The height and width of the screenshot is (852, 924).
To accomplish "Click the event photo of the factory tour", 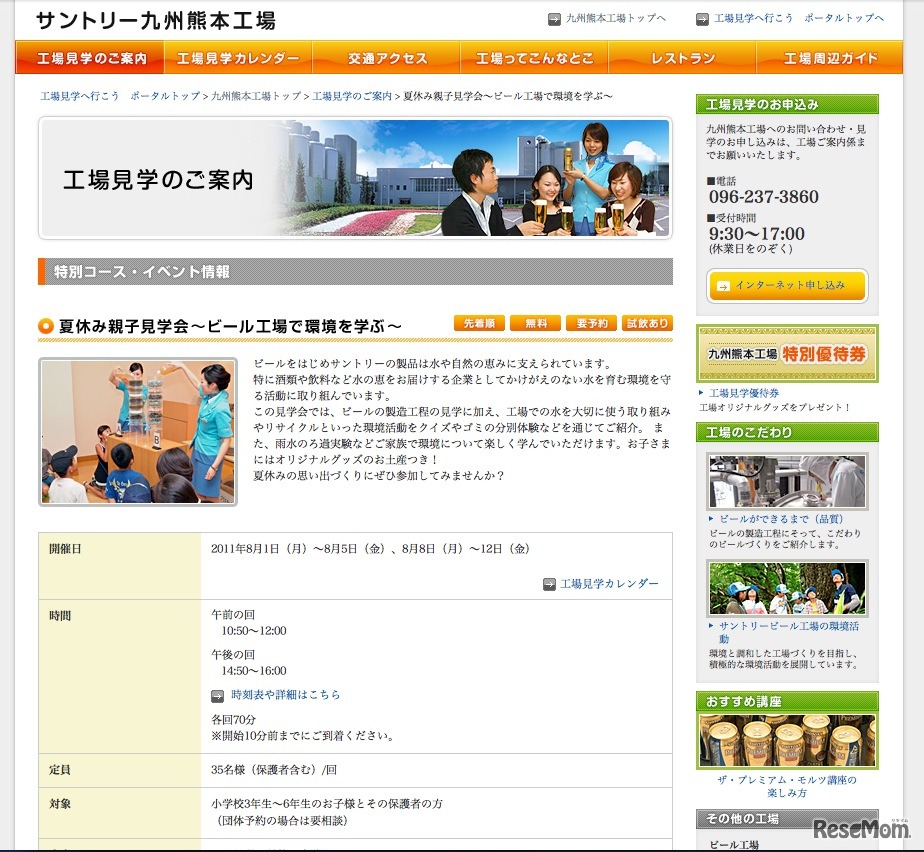I will pos(137,433).
